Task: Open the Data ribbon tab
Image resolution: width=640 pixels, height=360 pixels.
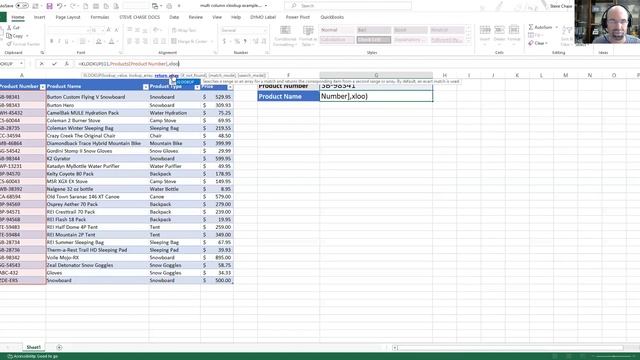Action: [174, 17]
